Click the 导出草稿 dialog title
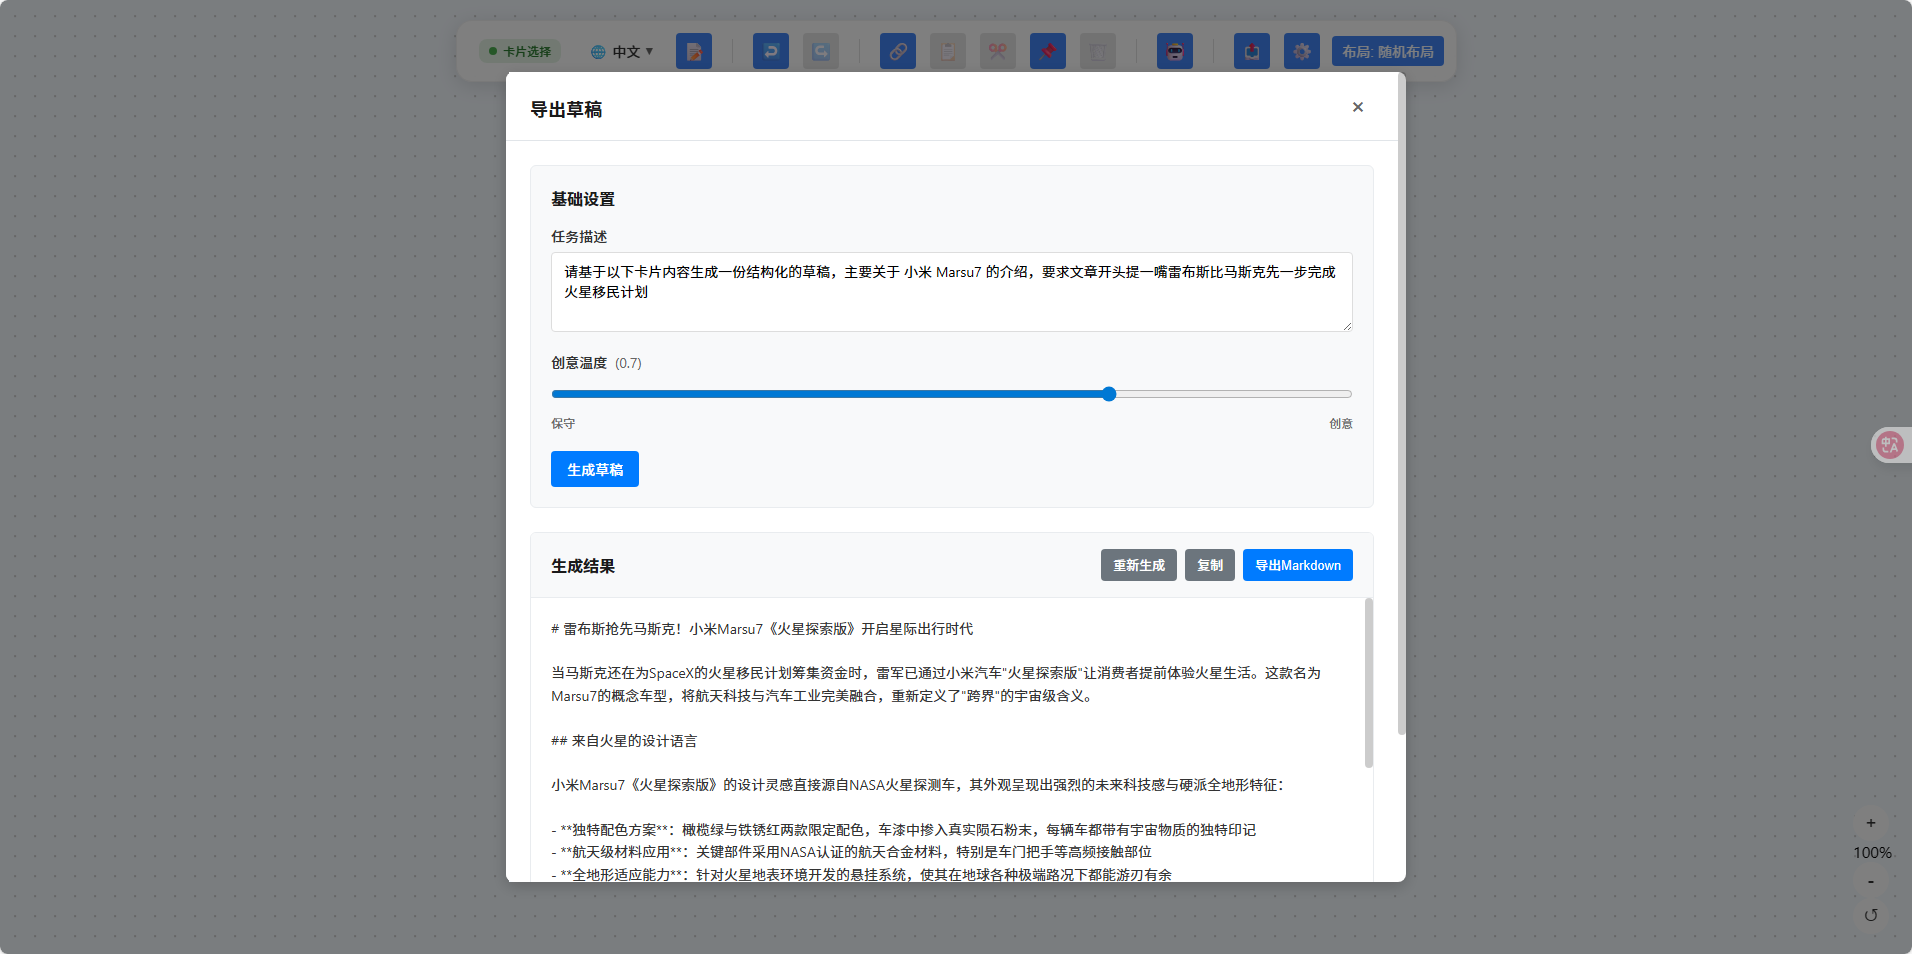Screen dimensions: 1912x954 (x=566, y=110)
